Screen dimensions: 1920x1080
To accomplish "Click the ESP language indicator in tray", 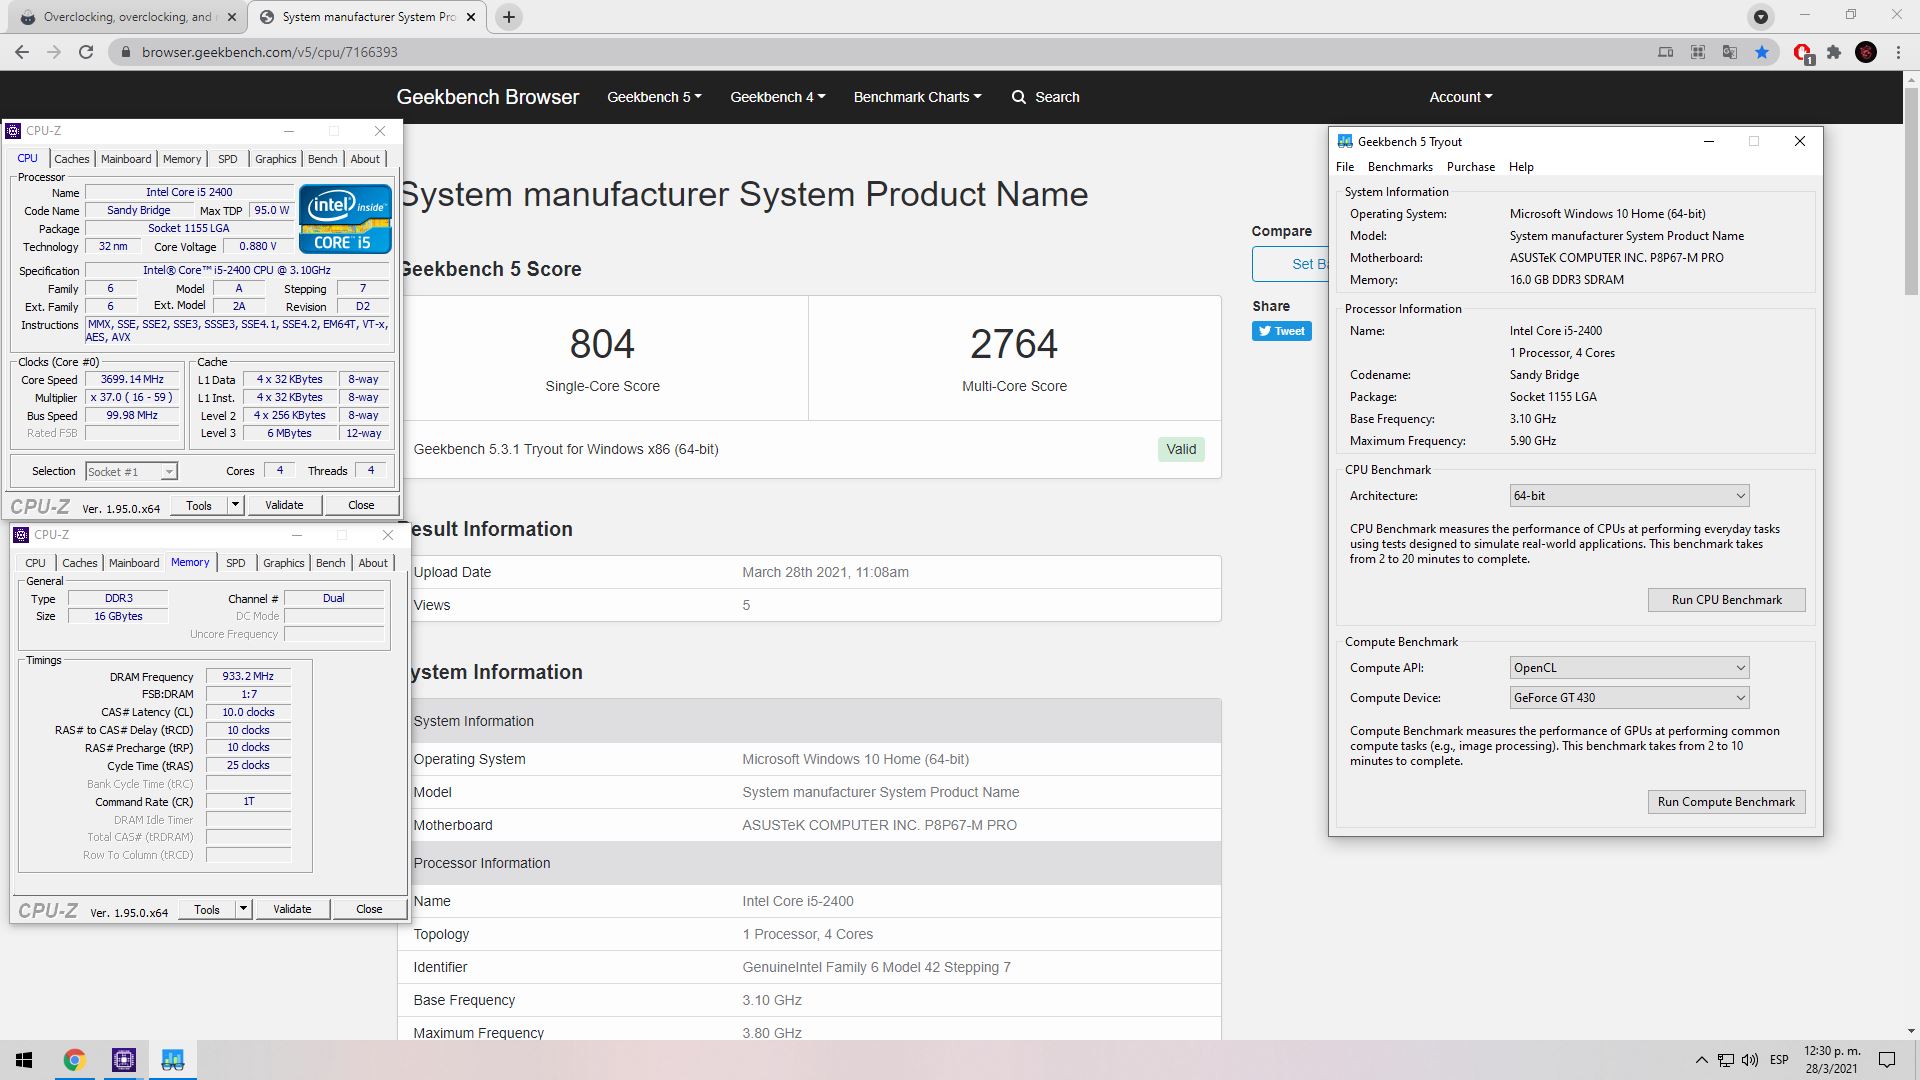I will pos(1779,1060).
